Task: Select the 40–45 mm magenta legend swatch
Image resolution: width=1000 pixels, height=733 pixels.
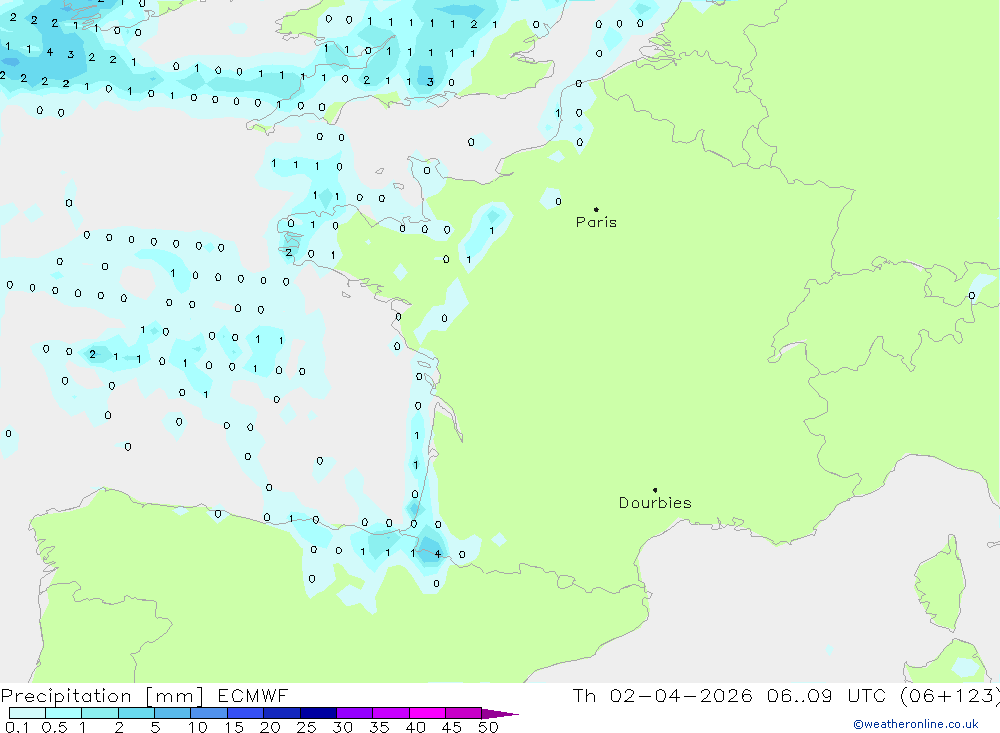Action: pos(427,713)
